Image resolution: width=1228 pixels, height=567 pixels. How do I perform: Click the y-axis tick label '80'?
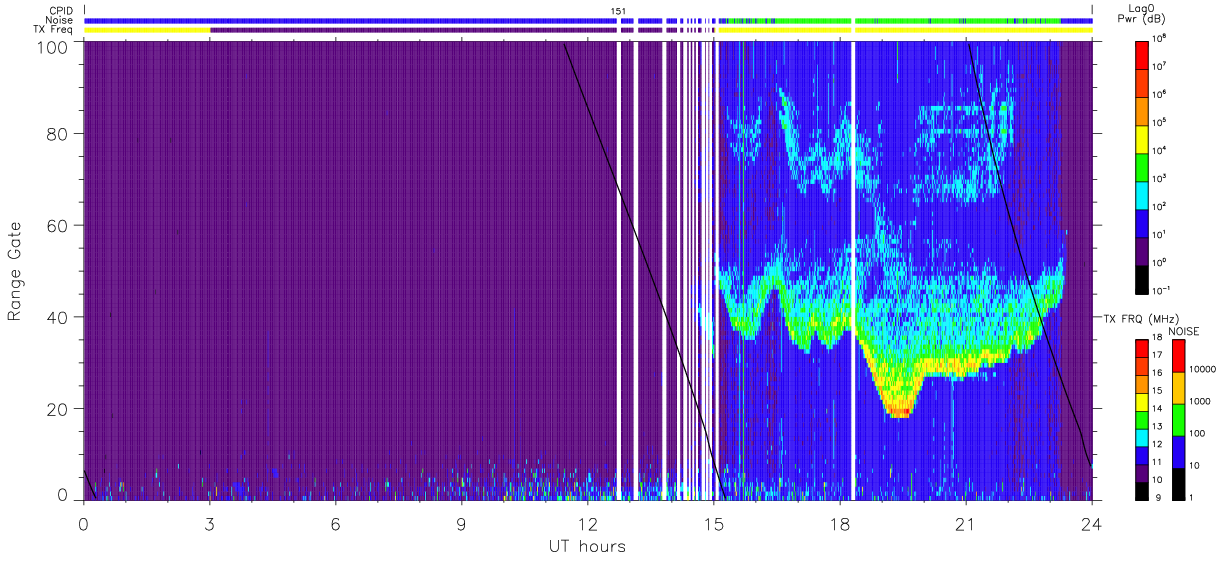coord(56,134)
